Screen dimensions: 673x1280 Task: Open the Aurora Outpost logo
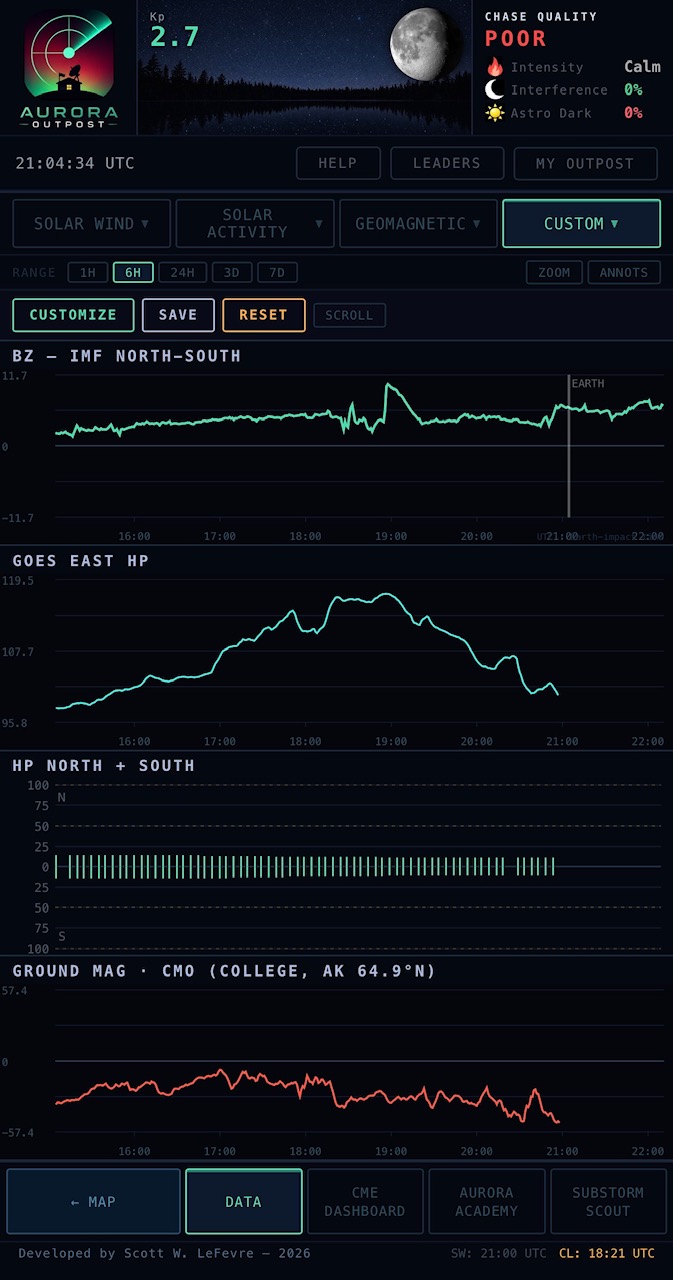point(69,68)
